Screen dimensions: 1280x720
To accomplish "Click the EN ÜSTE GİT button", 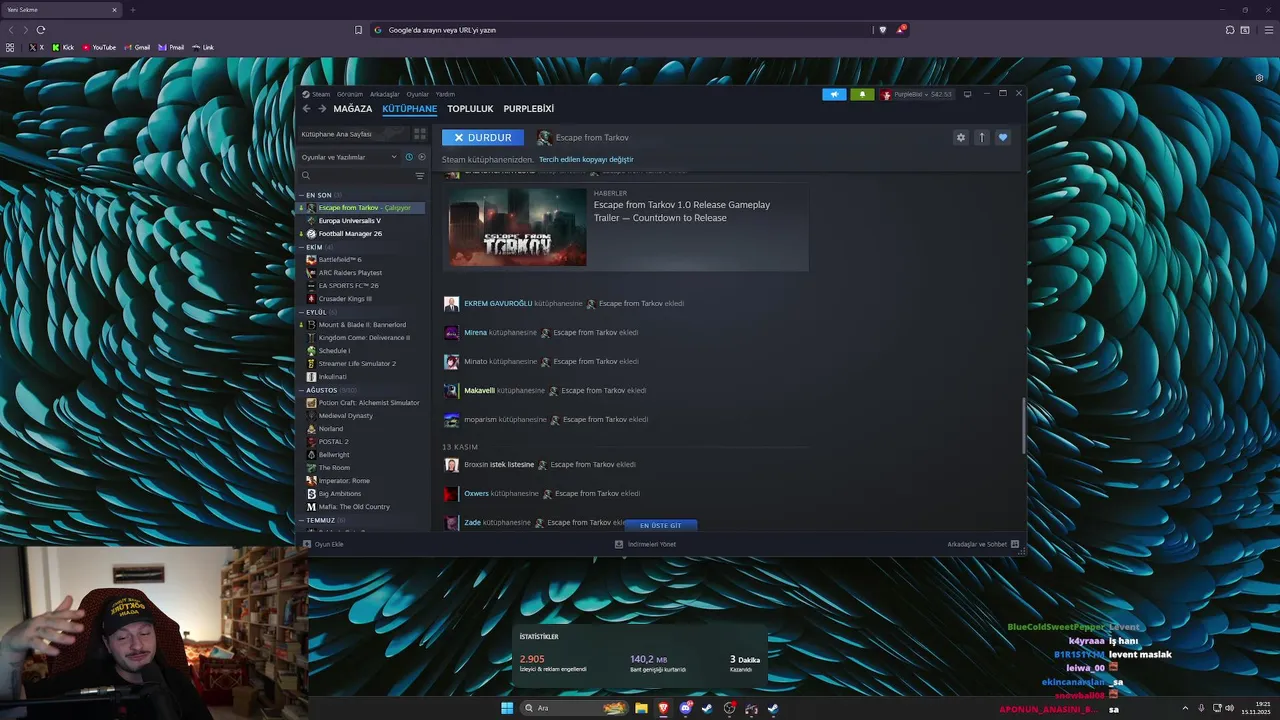I will pos(661,525).
